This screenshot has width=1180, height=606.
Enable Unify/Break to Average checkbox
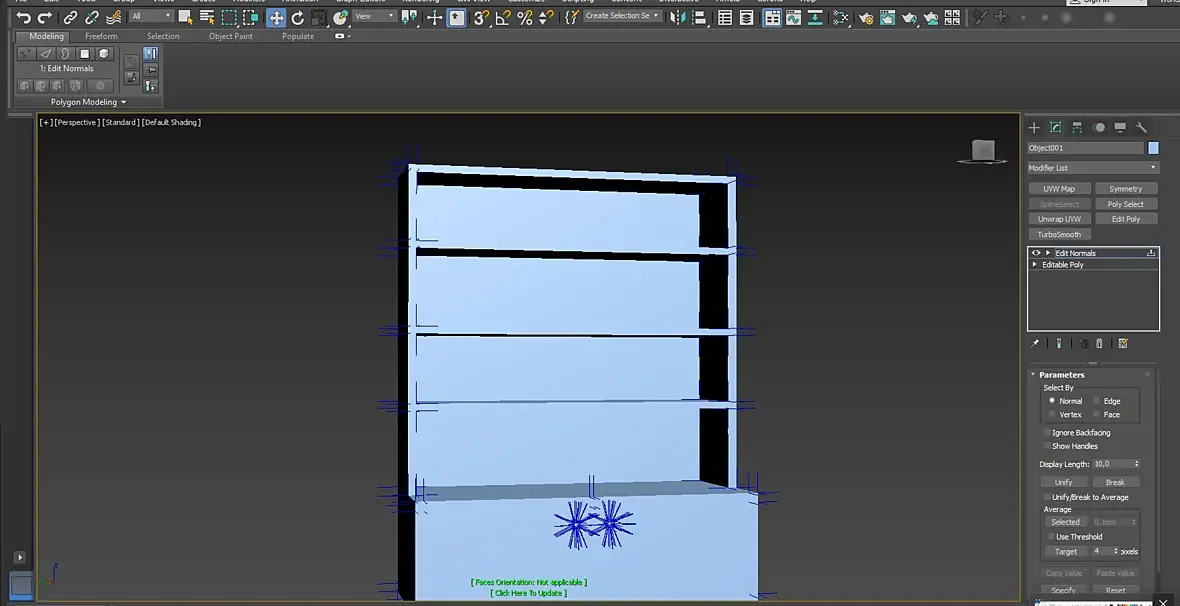tap(1047, 497)
